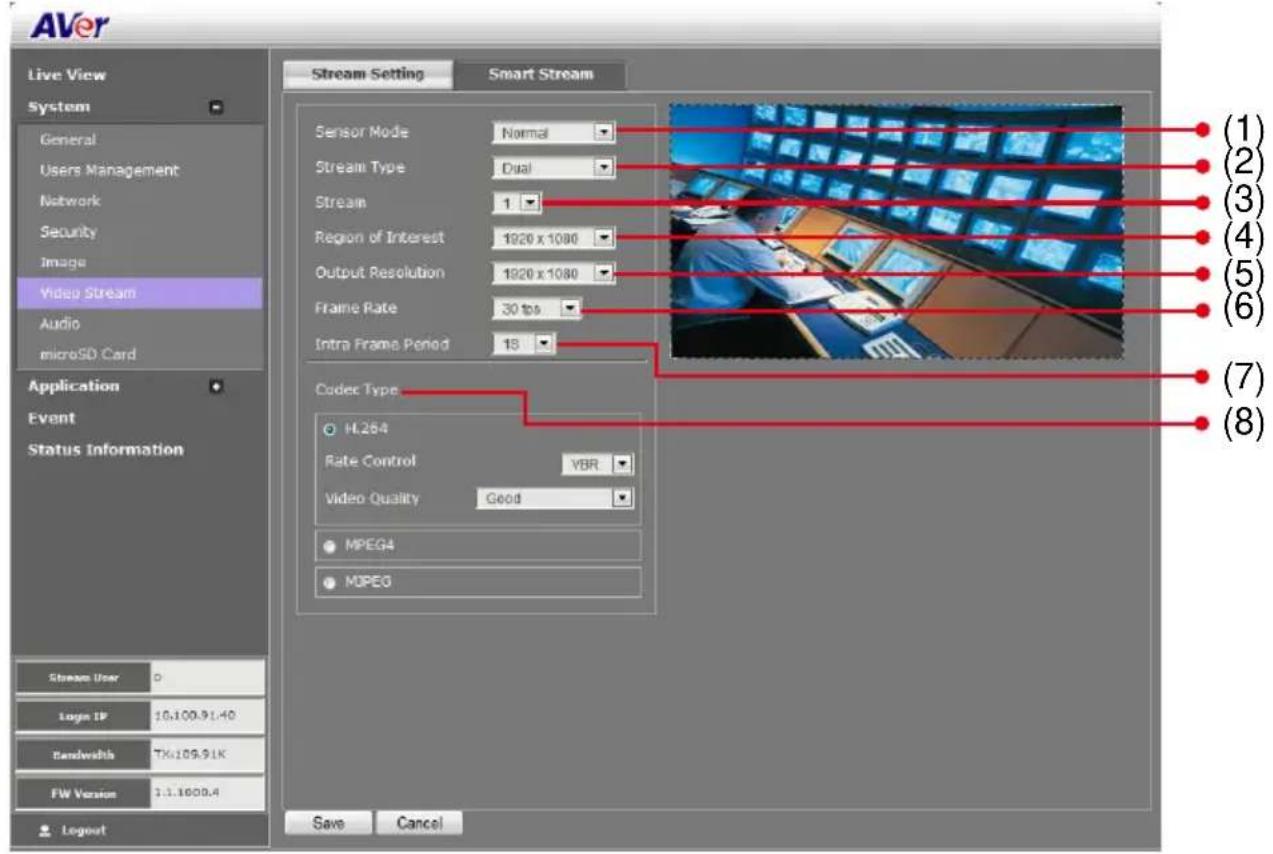Open Output Resolution dropdown
Screen dimensions: 1273x854
pos(554,273)
